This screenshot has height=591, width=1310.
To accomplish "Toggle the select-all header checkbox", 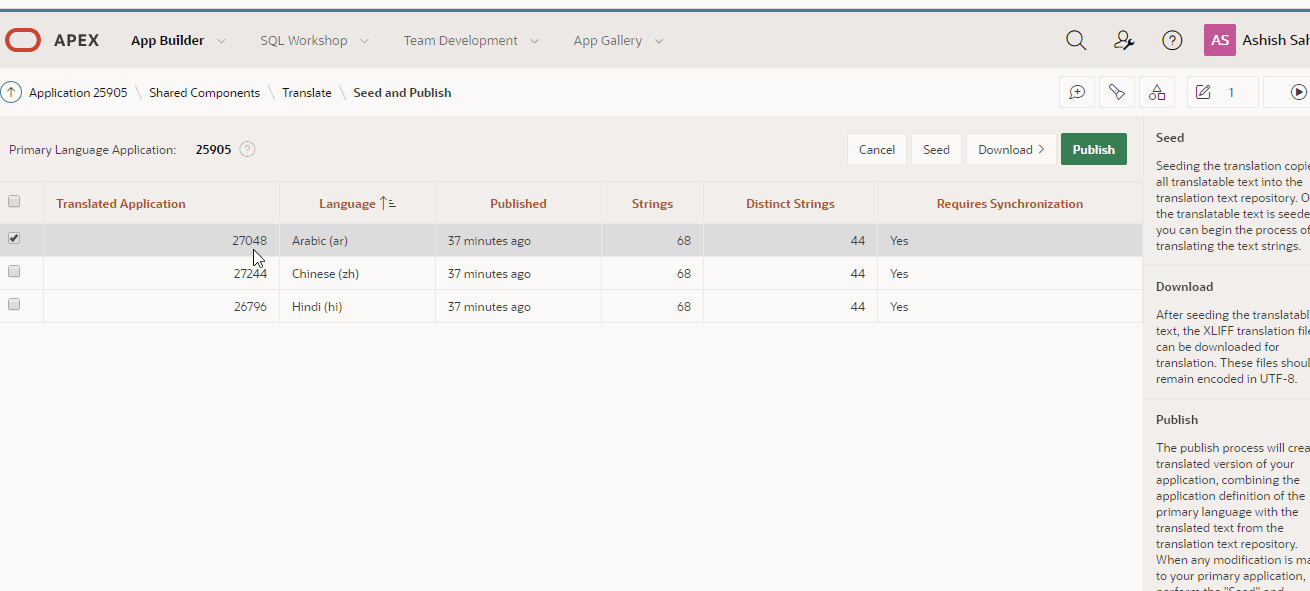I will [14, 201].
